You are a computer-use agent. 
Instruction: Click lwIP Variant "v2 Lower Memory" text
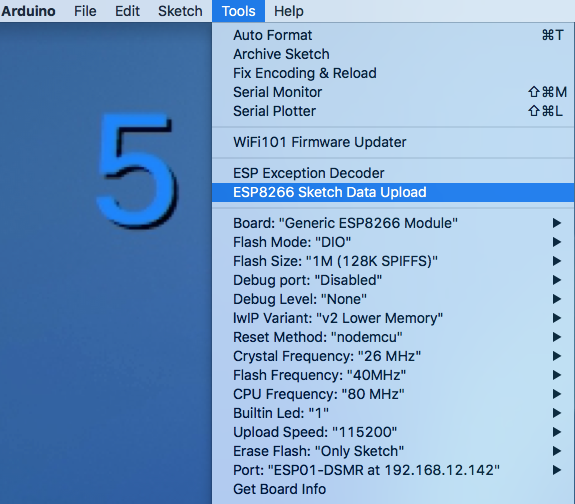click(338, 318)
